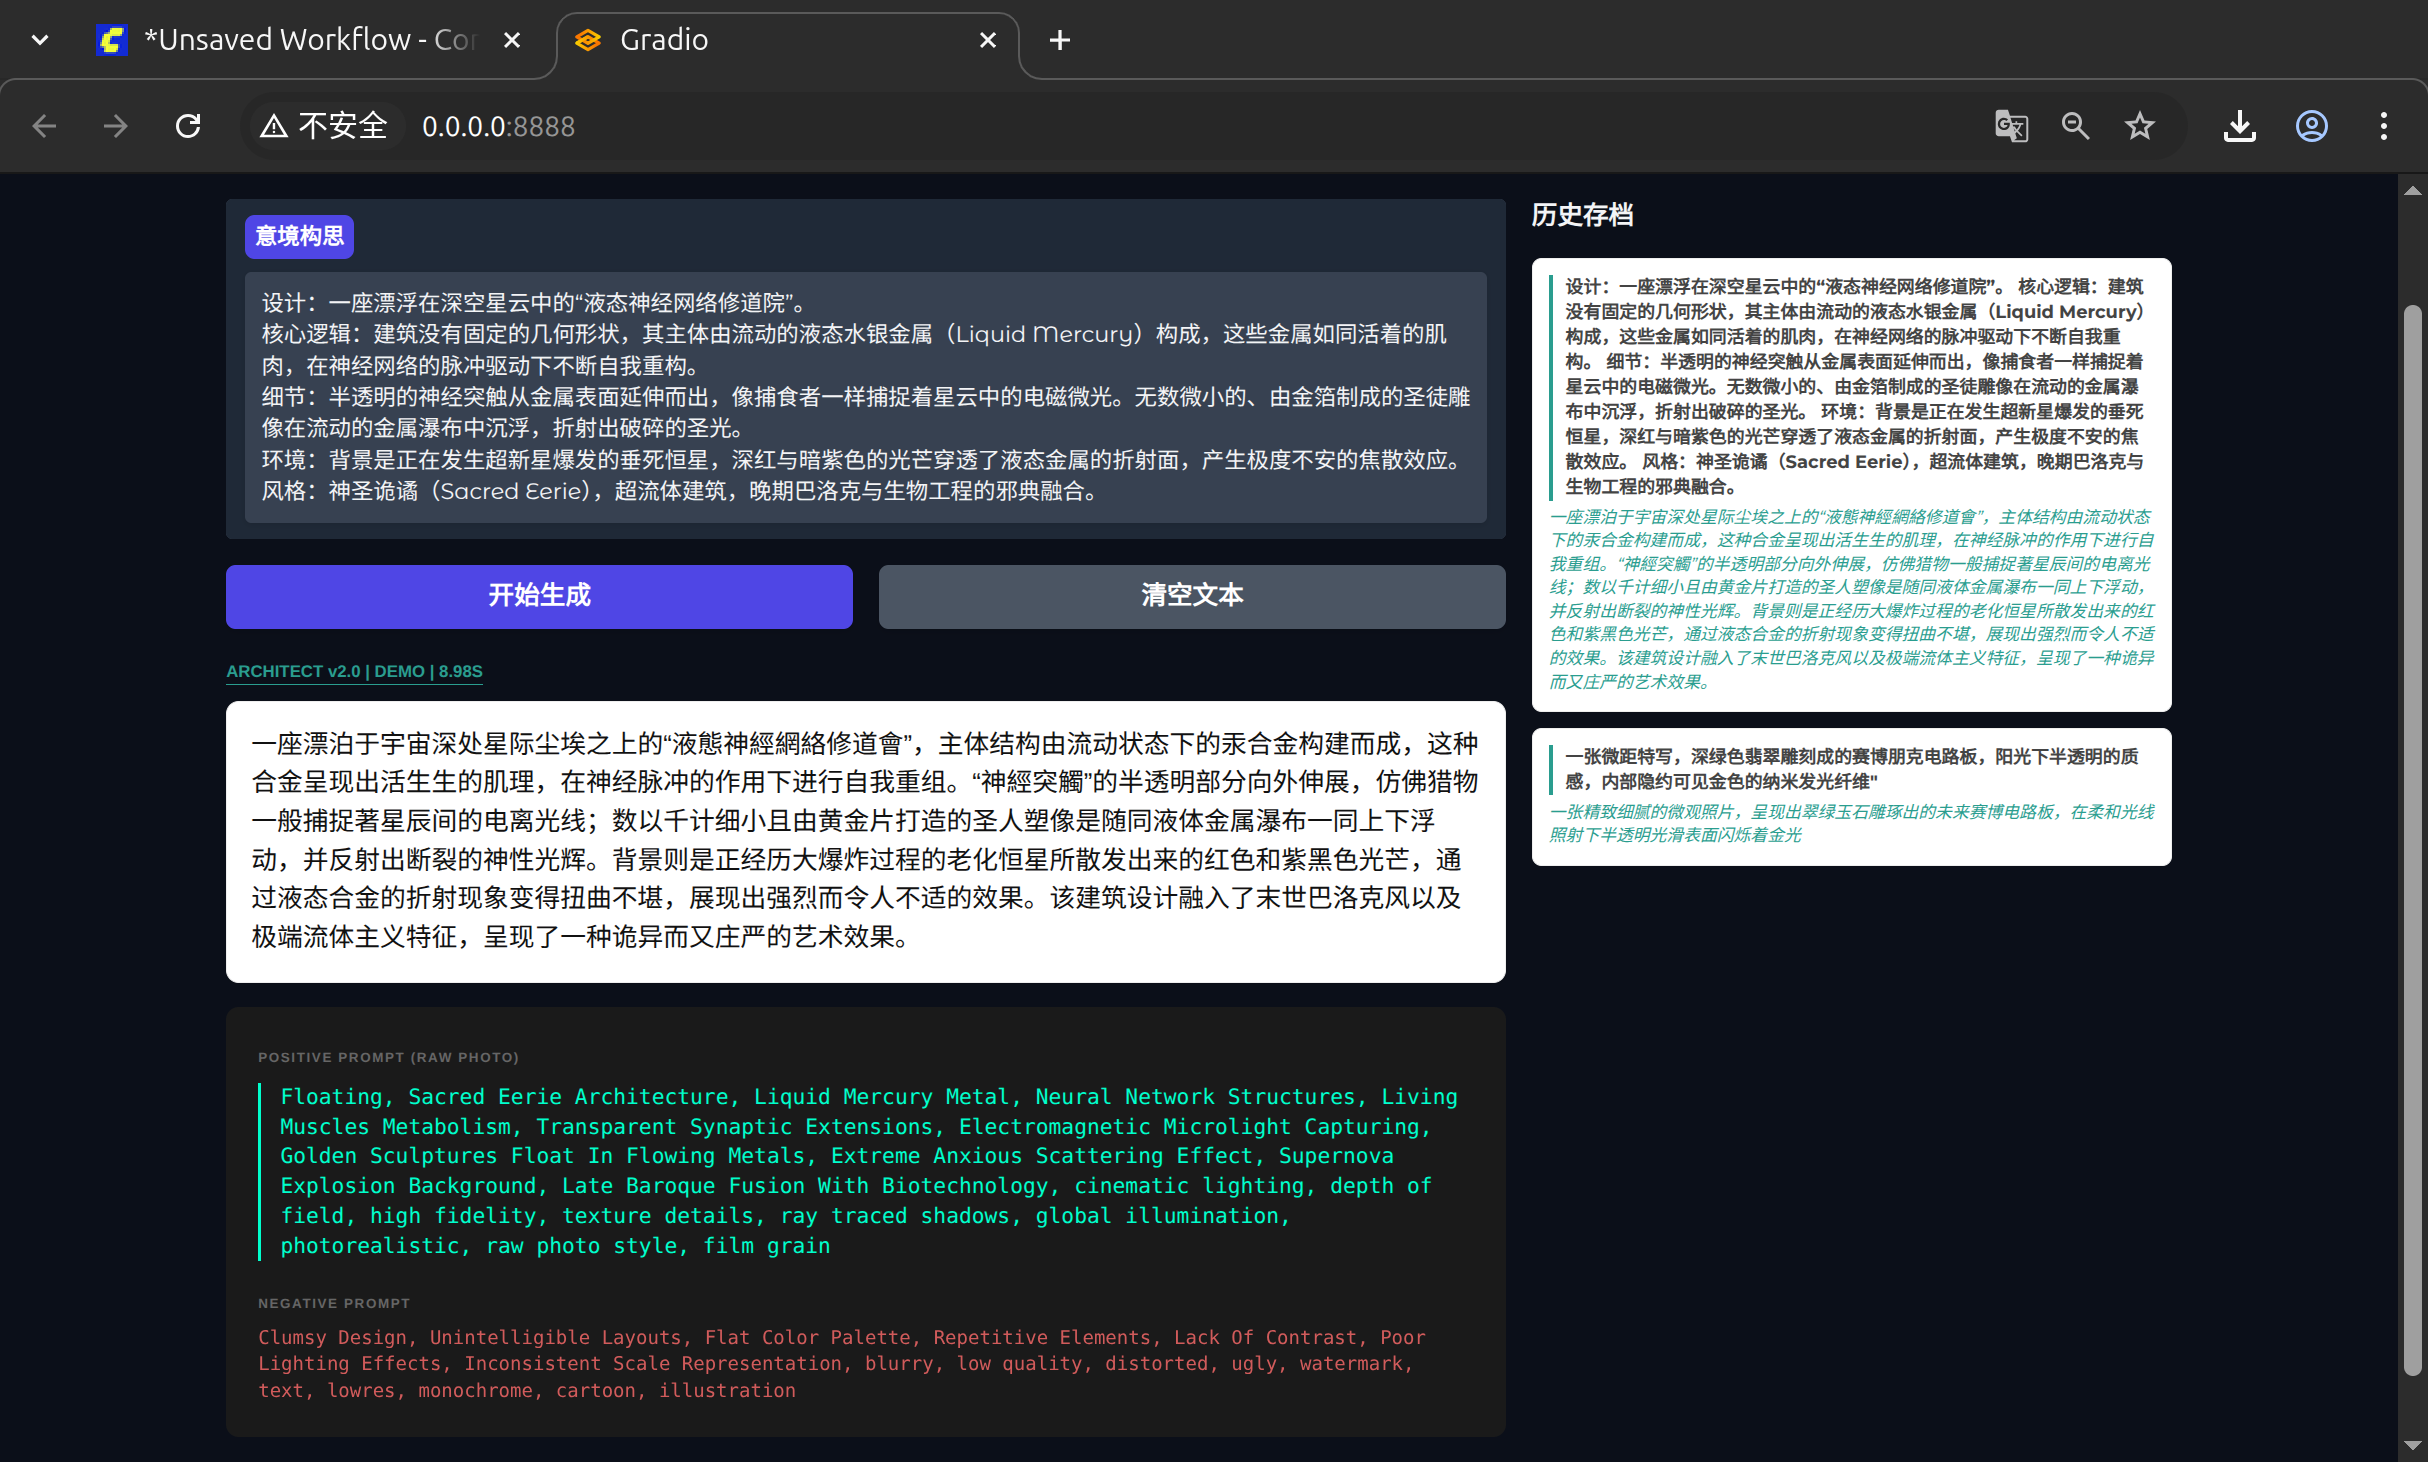Viewport: 2428px width, 1462px height.
Task: Click the browser back arrow
Action: pos(44,126)
